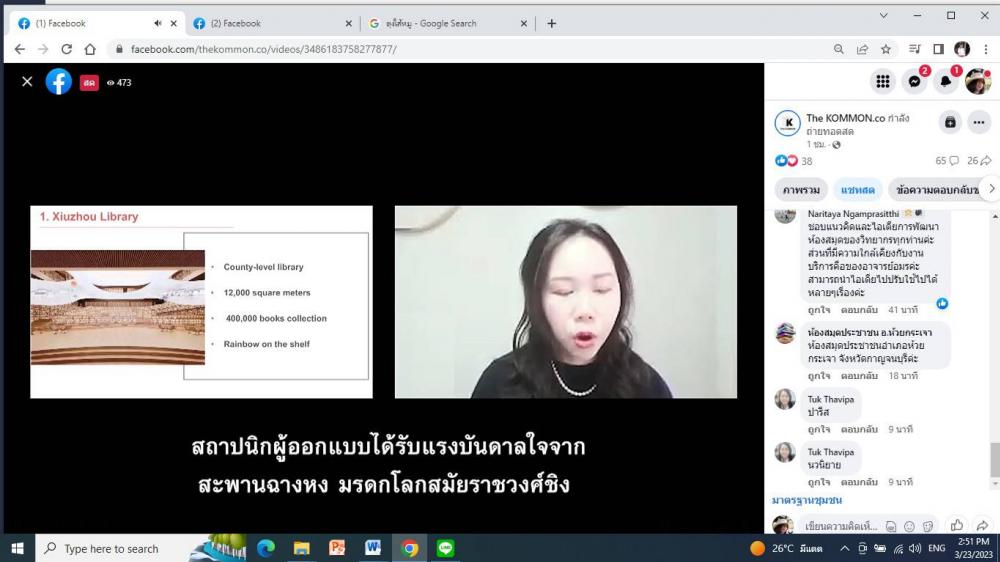This screenshot has width=1000, height=562.
Task: Open the LINE app from the taskbar
Action: pyautogui.click(x=445, y=548)
